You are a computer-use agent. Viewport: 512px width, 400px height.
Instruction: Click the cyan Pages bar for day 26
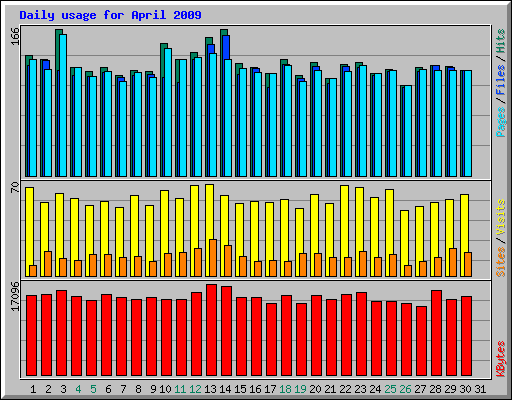pos(408,131)
